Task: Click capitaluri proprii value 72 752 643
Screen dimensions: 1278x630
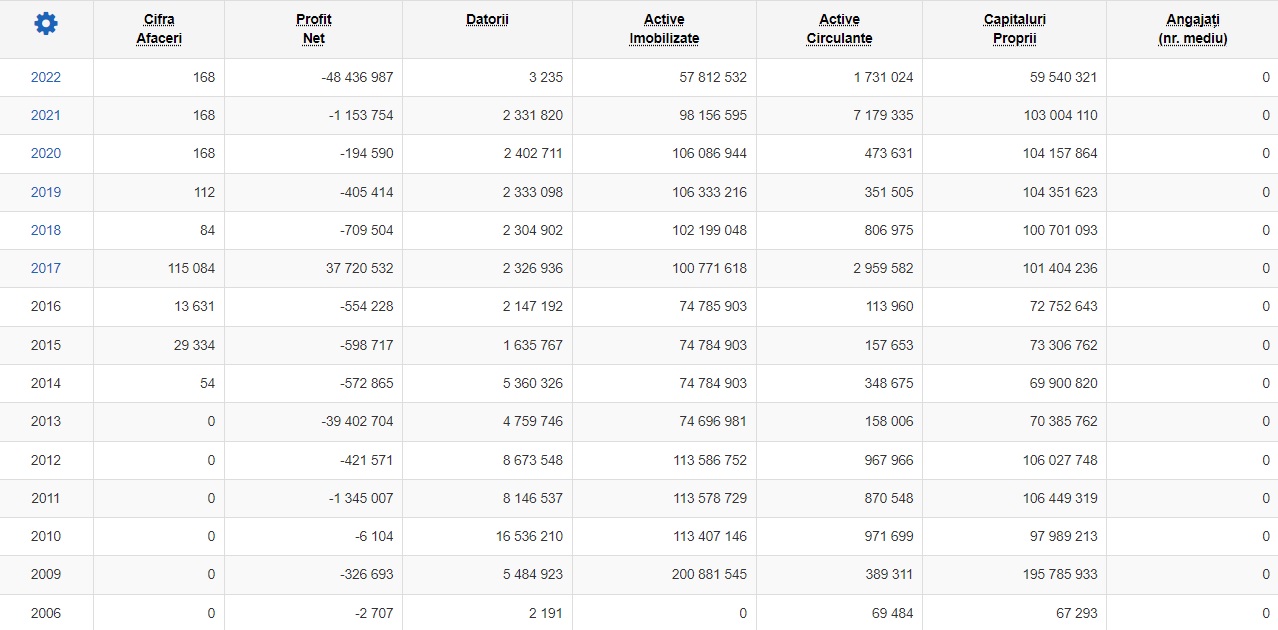Action: 1064,306
